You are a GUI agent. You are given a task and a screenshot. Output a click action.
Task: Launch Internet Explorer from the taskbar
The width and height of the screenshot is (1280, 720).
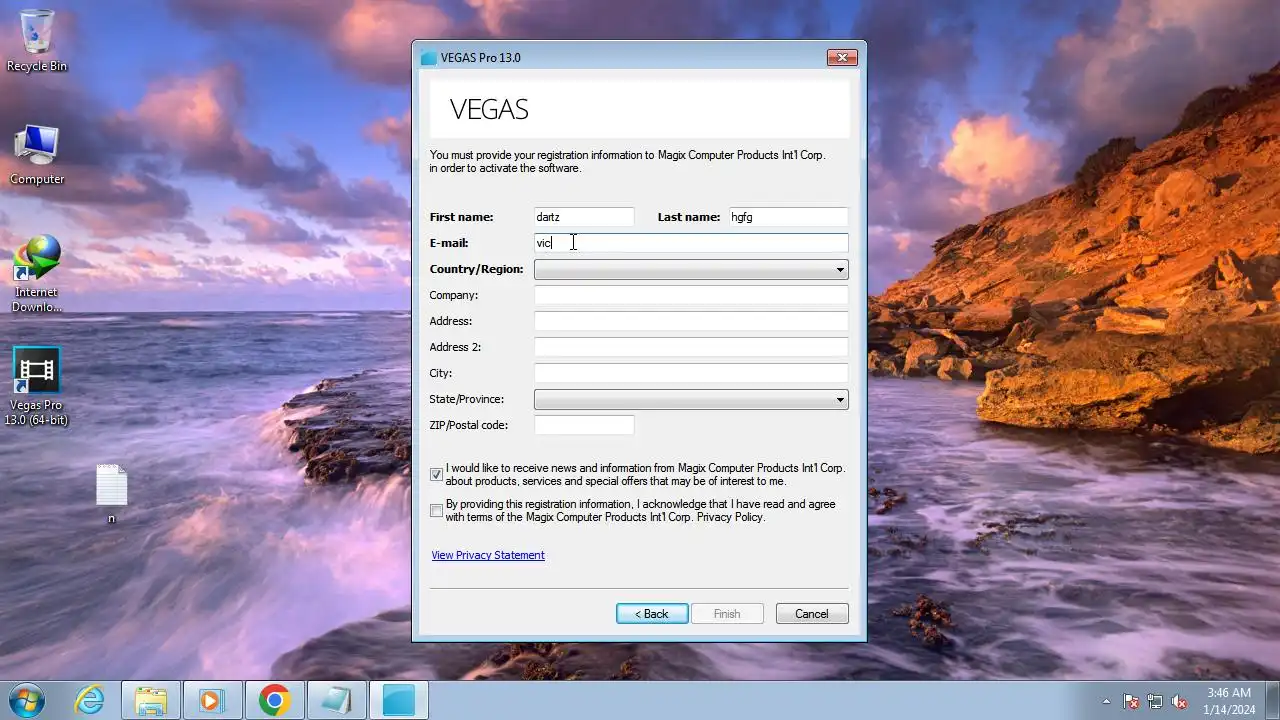[x=90, y=700]
